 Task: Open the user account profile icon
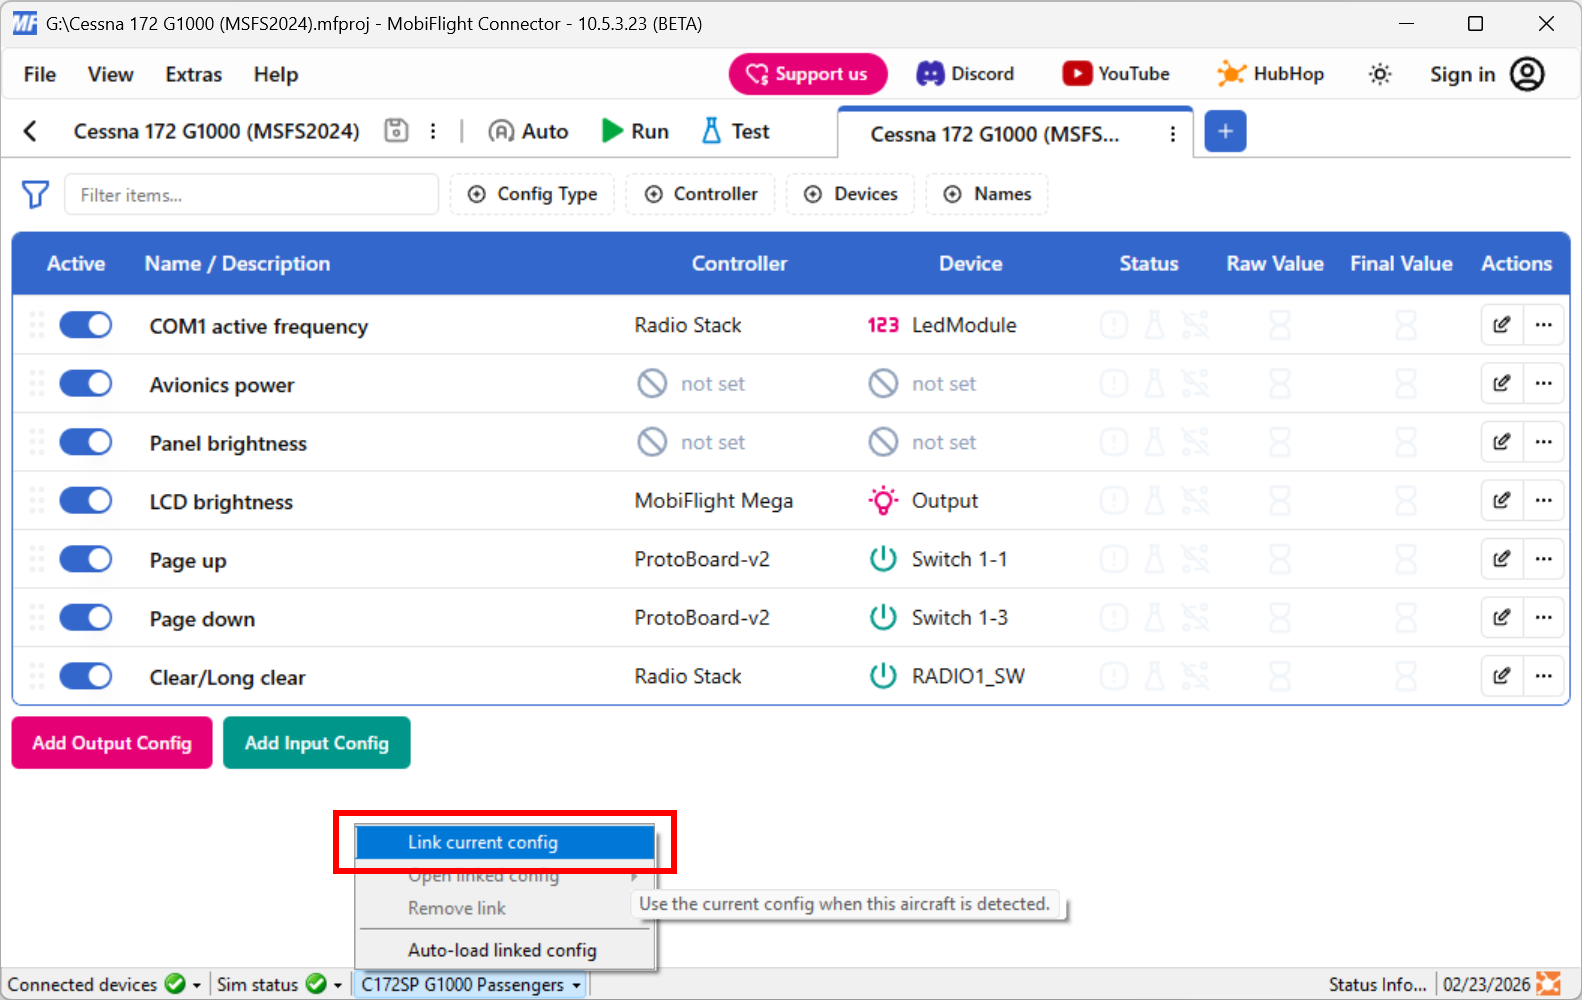tap(1527, 74)
